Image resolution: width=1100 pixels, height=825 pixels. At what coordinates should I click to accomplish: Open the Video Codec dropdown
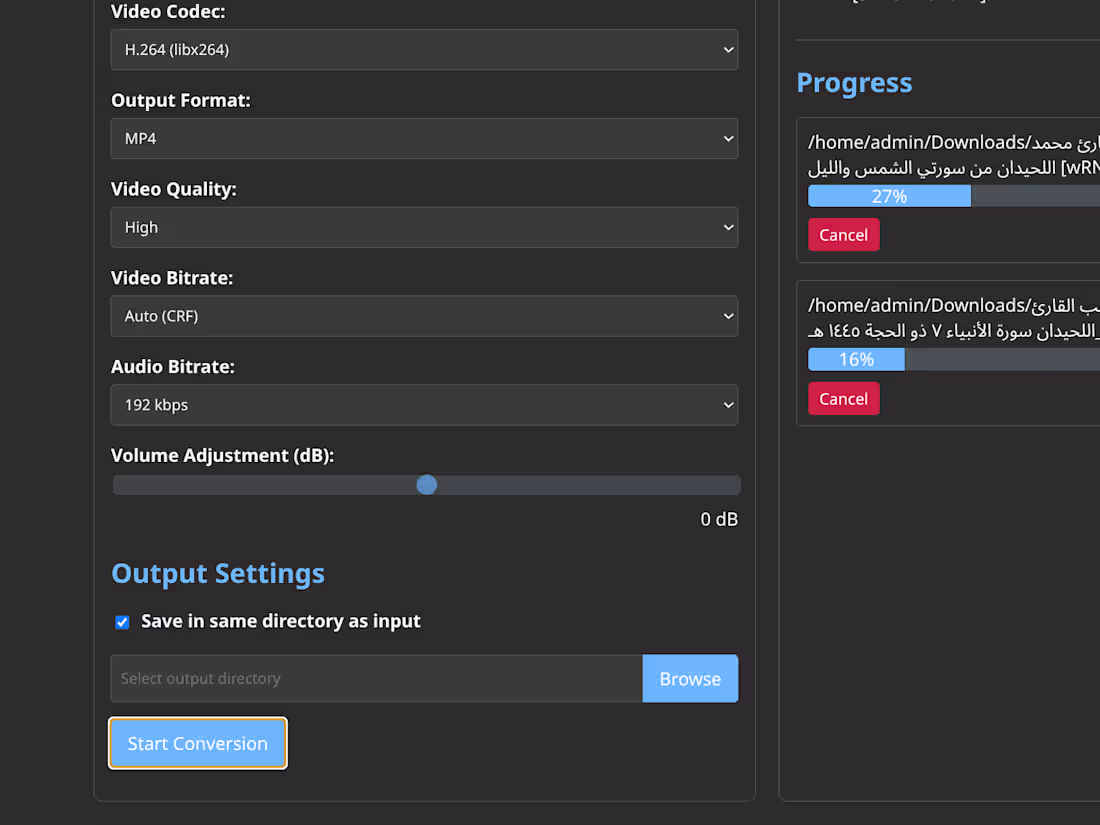[x=424, y=49]
